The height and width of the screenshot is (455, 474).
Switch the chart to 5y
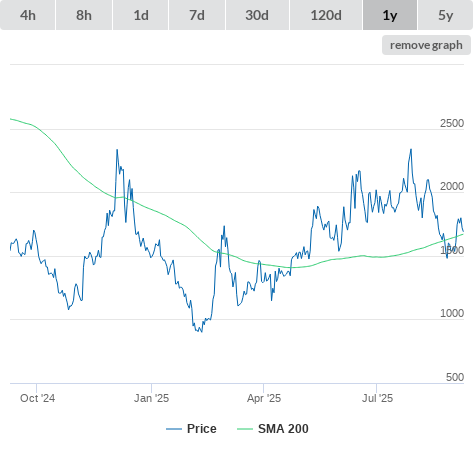point(445,15)
